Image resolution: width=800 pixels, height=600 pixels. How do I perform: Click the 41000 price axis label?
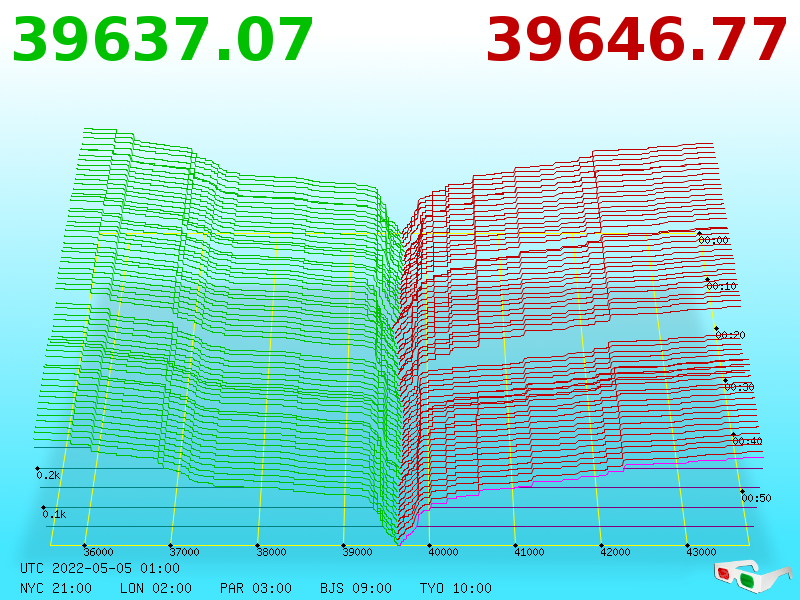(530, 552)
